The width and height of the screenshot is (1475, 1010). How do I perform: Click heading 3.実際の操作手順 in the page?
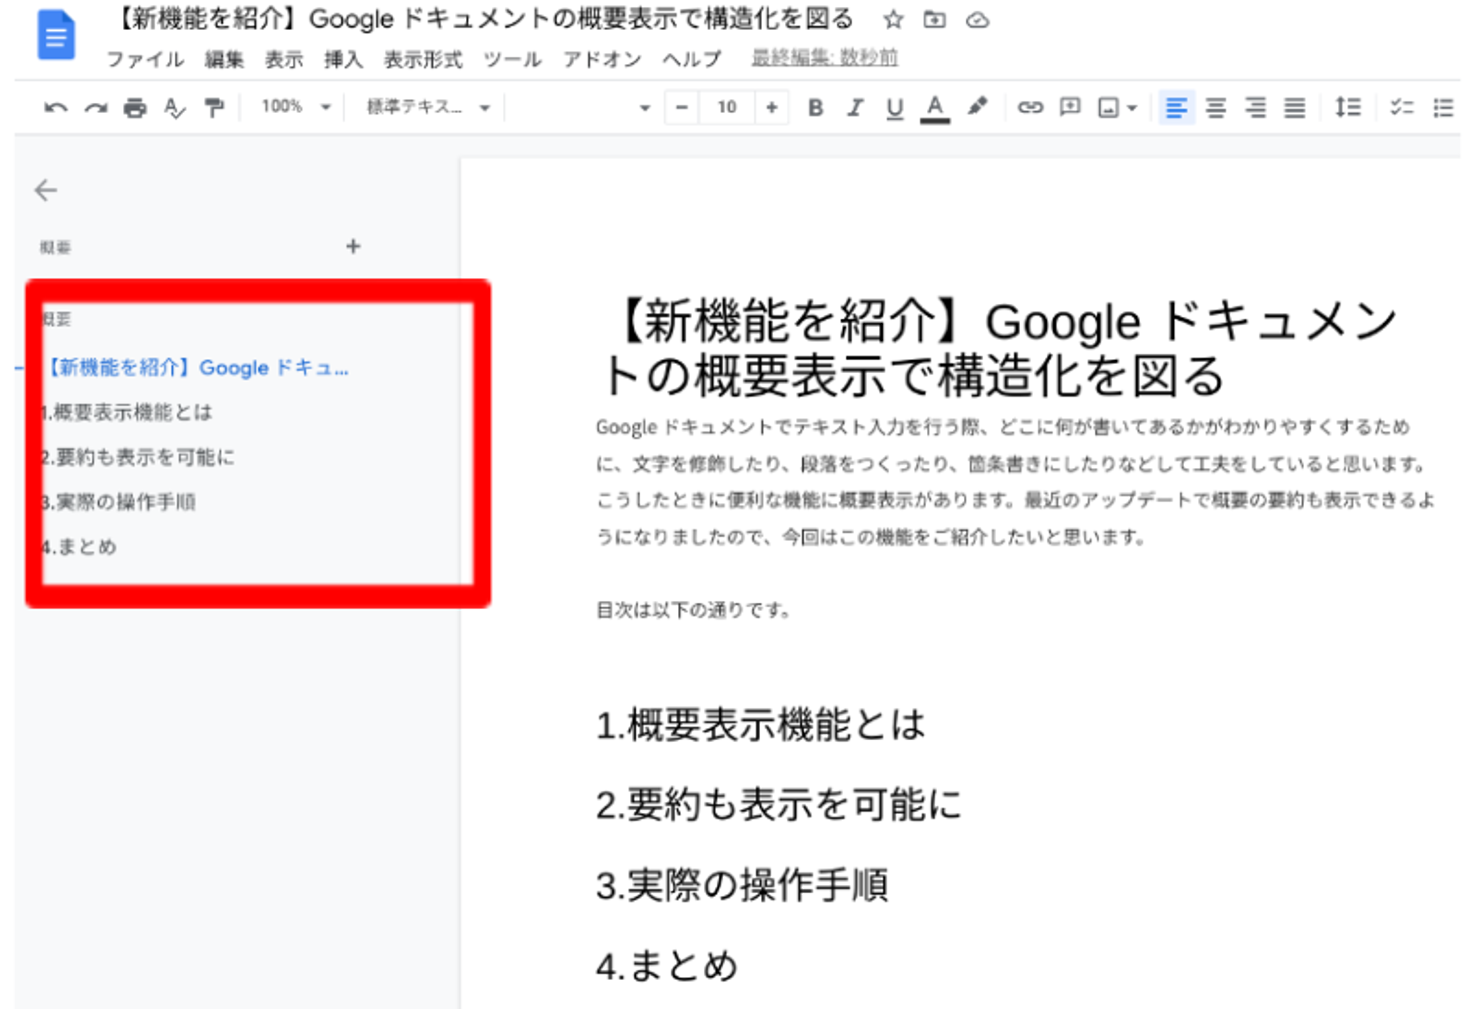pos(742,885)
